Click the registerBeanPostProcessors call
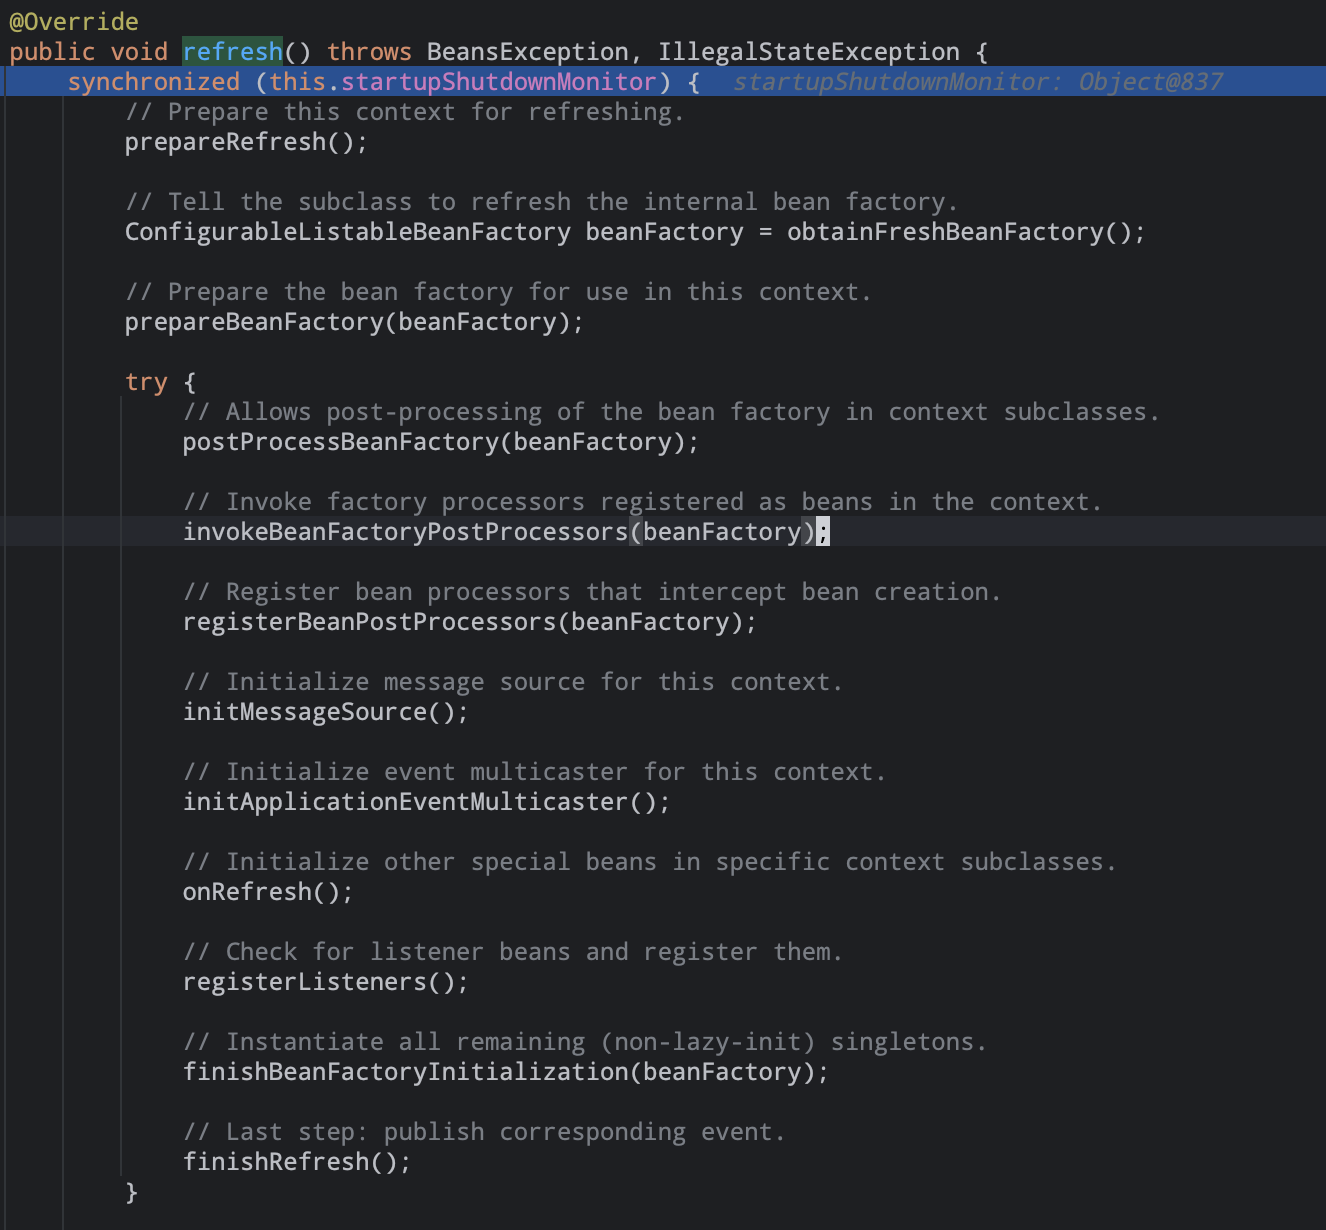 369,622
